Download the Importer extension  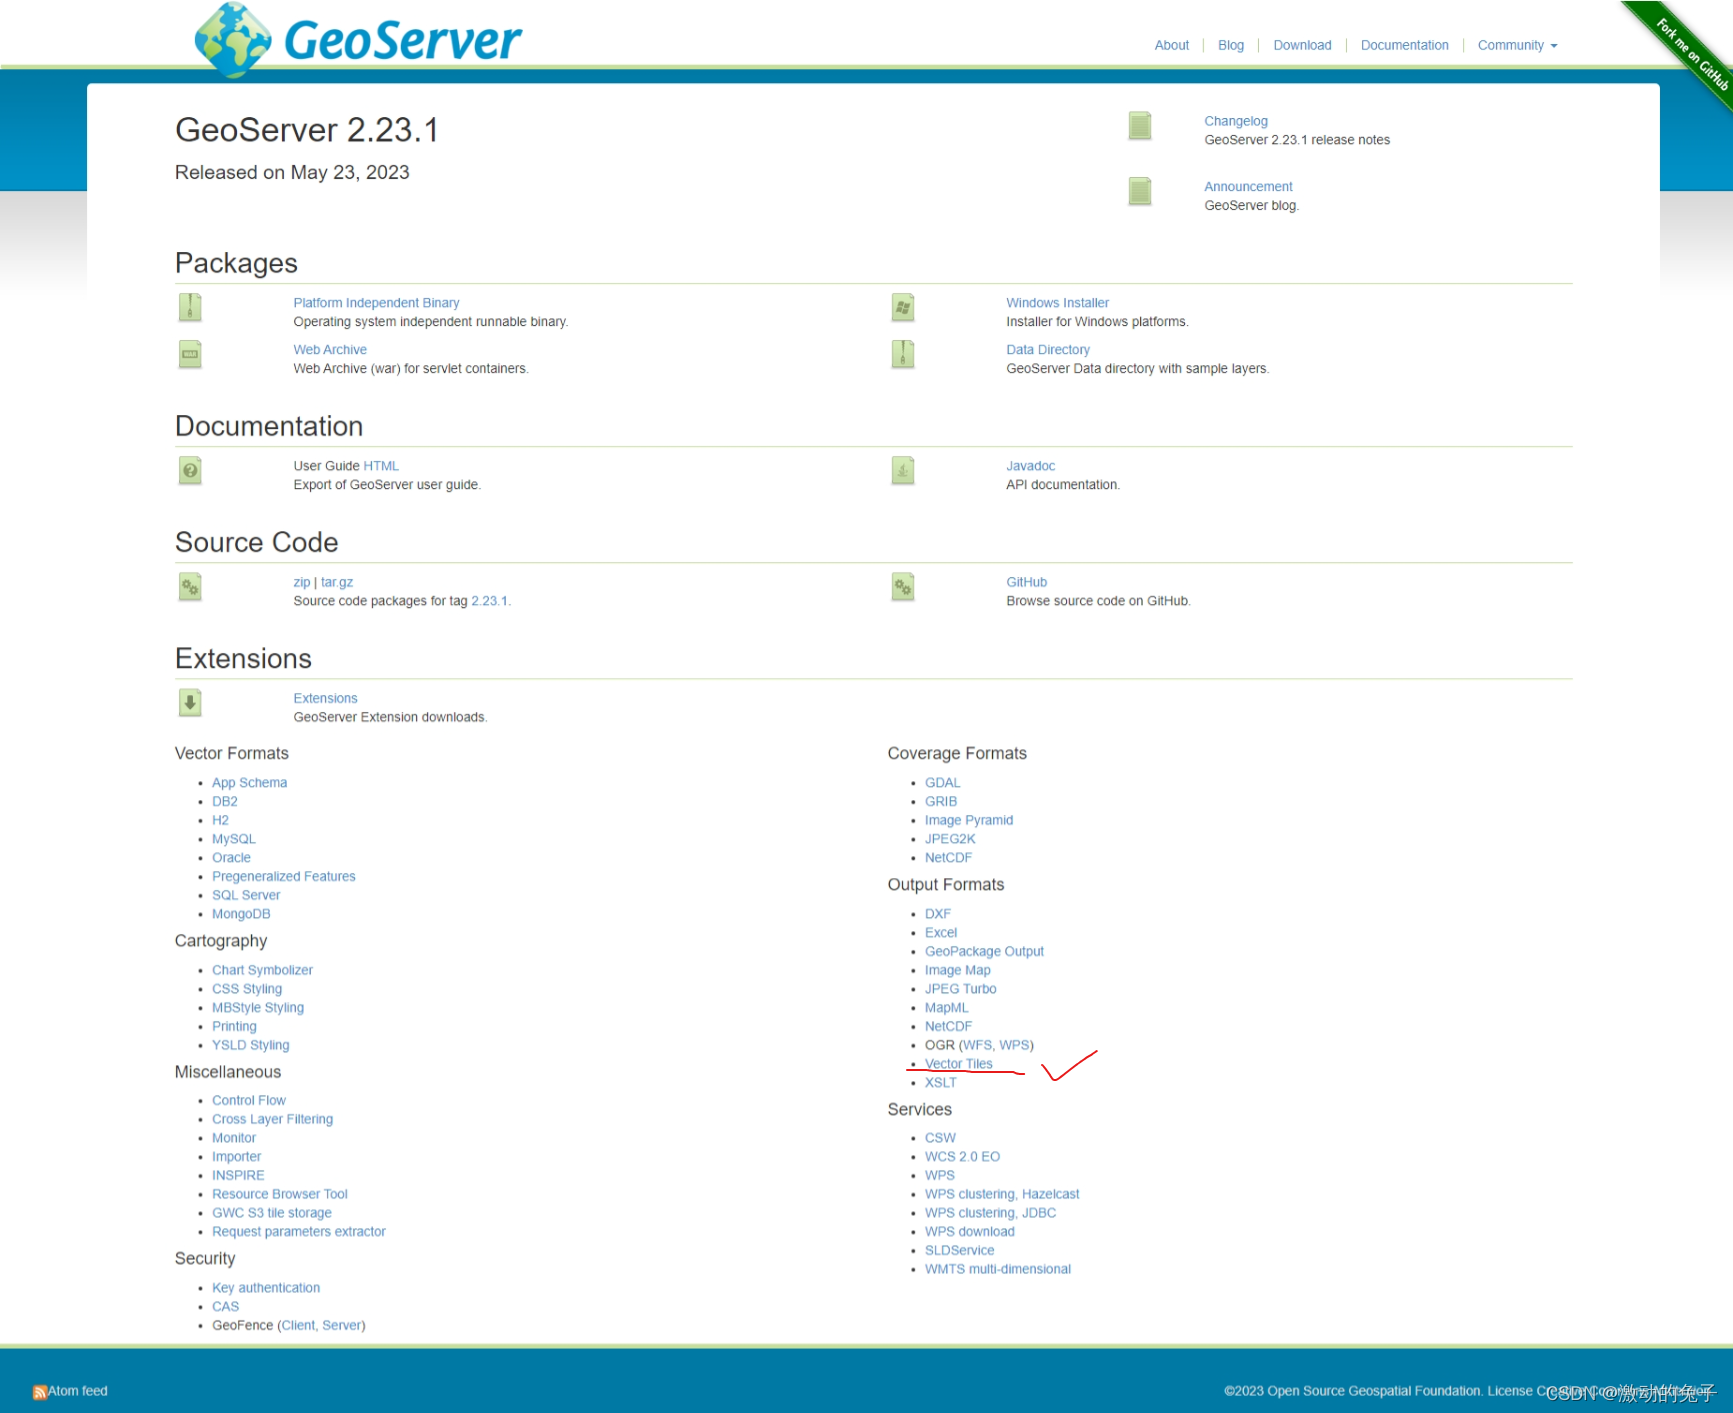coord(236,1157)
